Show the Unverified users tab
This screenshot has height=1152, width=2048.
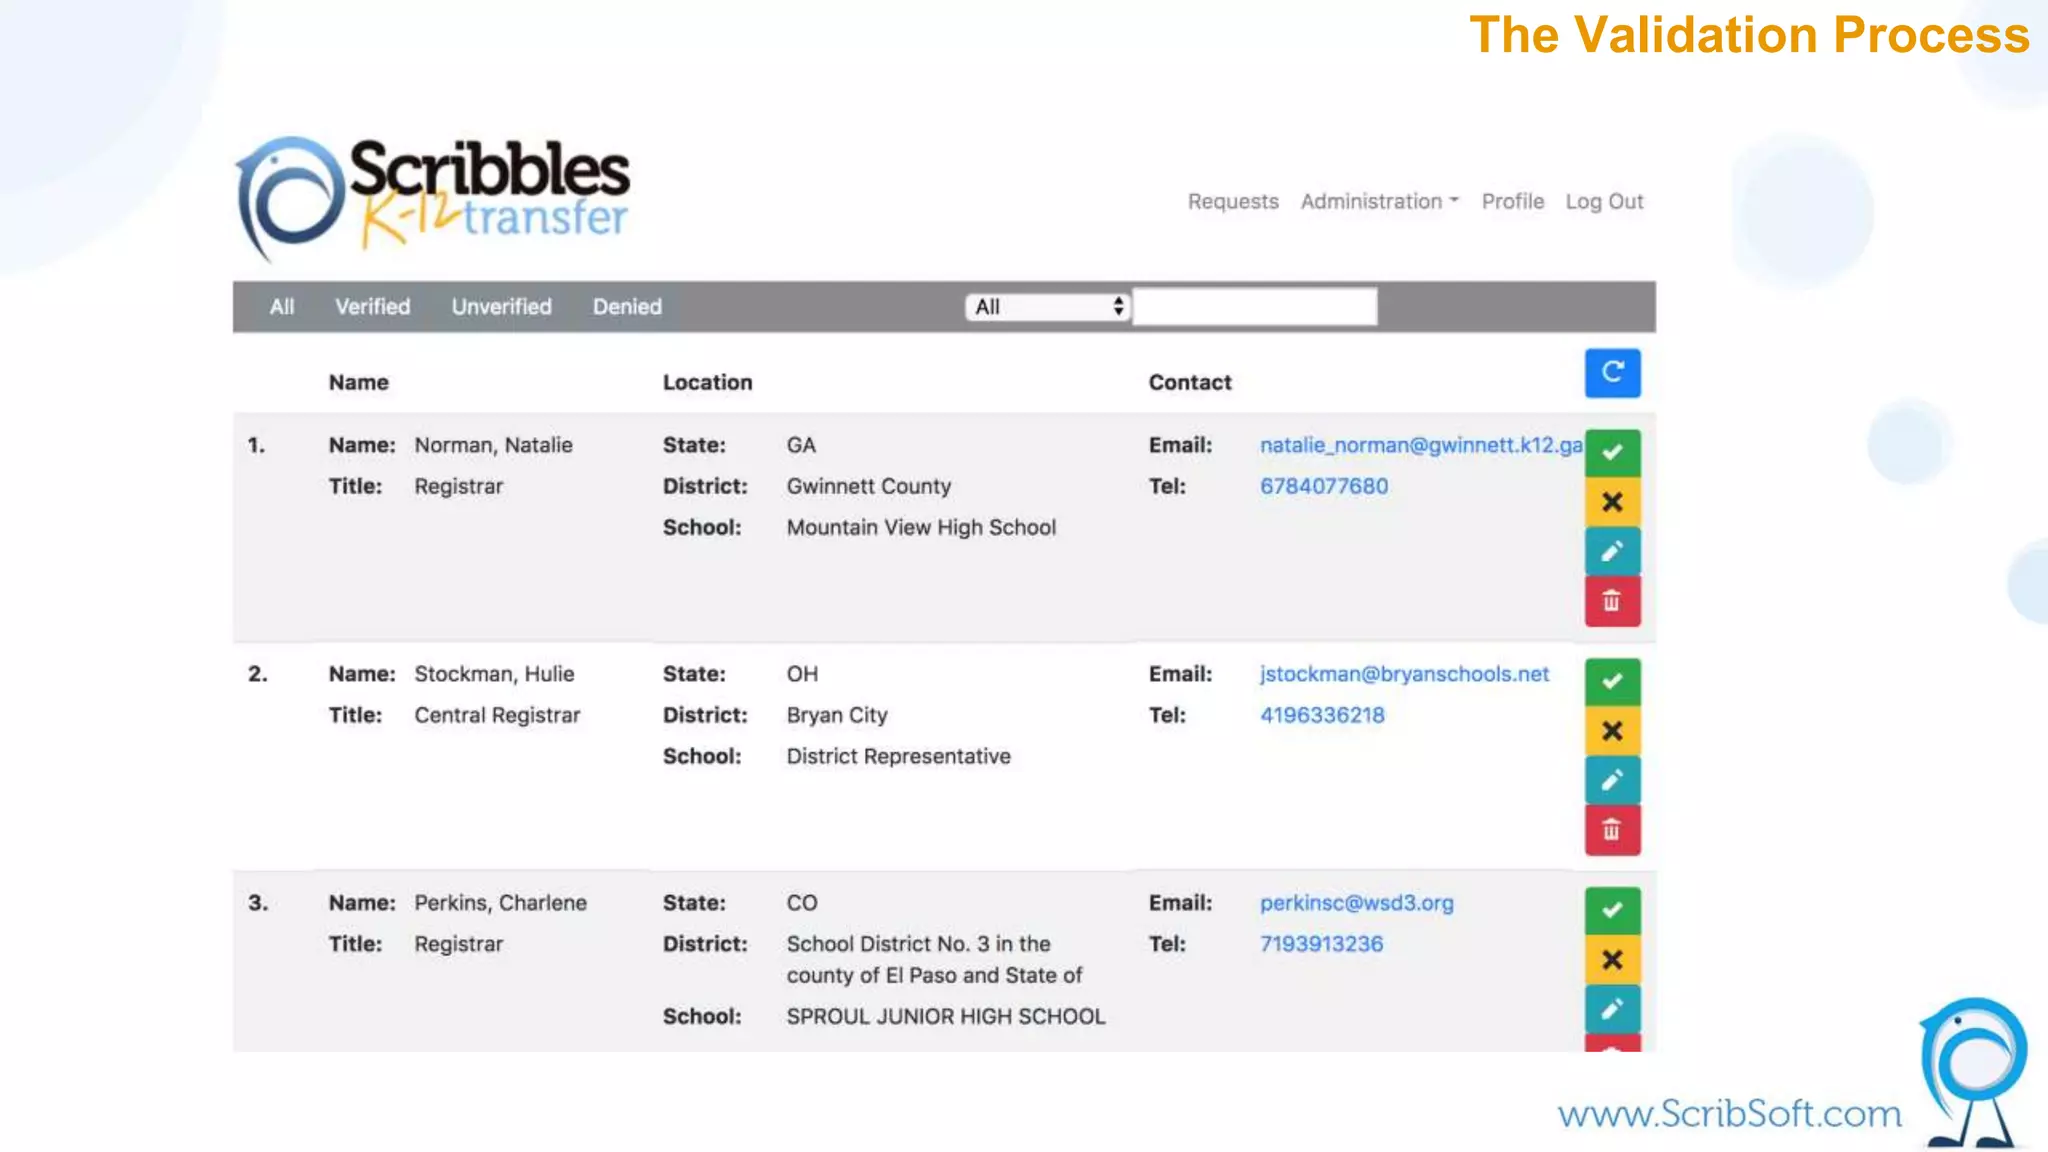(501, 307)
